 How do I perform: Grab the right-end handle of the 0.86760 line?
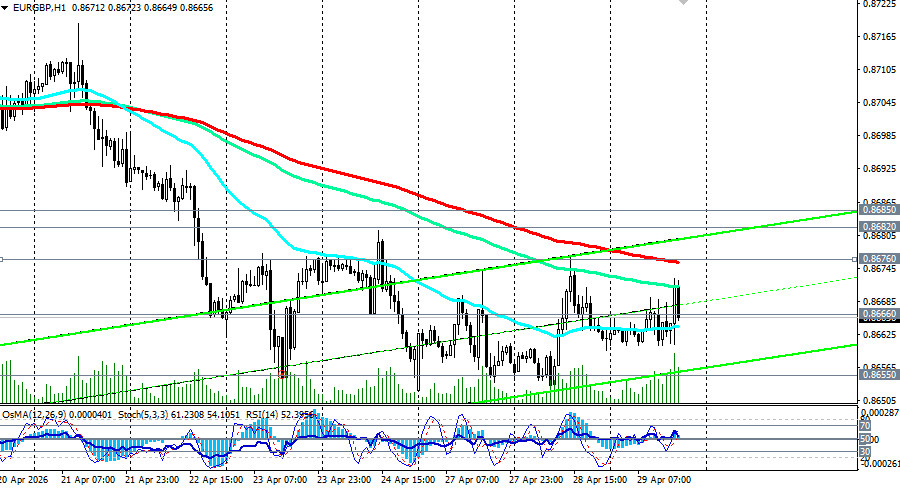(x=855, y=260)
